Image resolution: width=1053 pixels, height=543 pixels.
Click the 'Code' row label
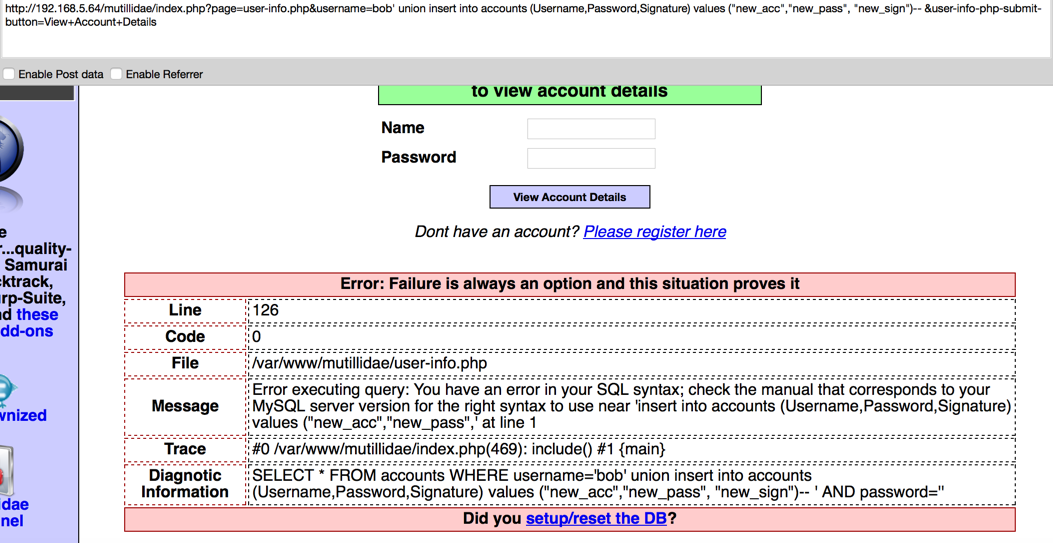click(x=185, y=336)
